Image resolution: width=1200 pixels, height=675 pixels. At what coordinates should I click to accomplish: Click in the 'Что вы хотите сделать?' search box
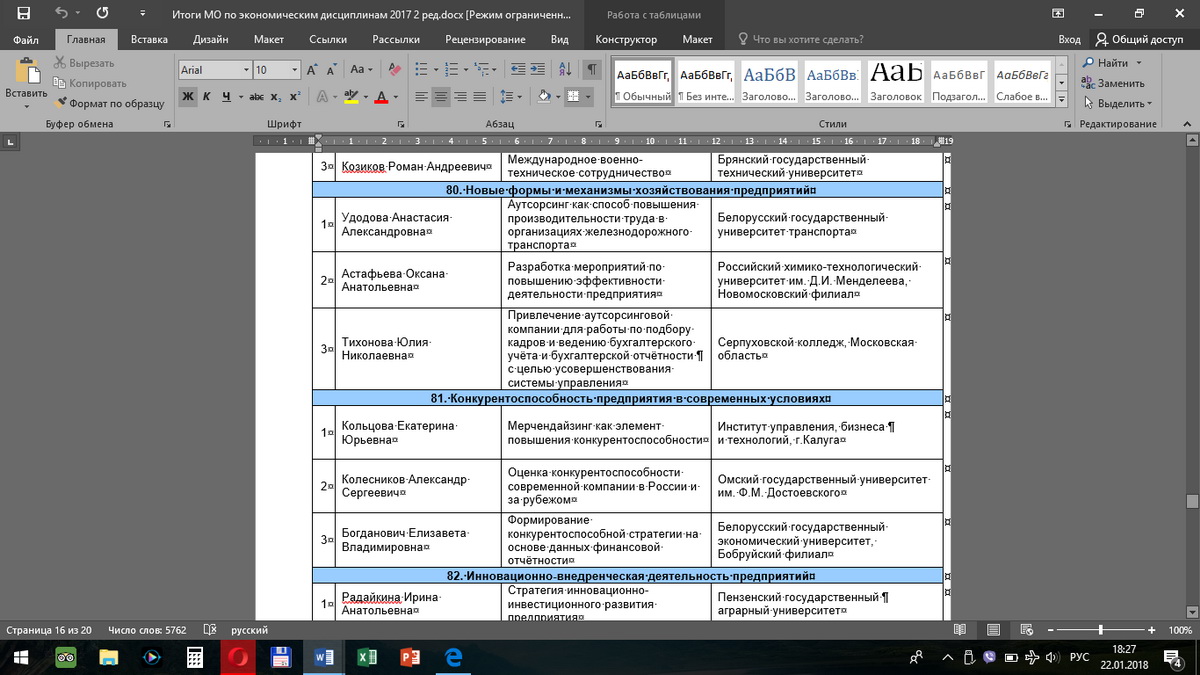point(801,39)
